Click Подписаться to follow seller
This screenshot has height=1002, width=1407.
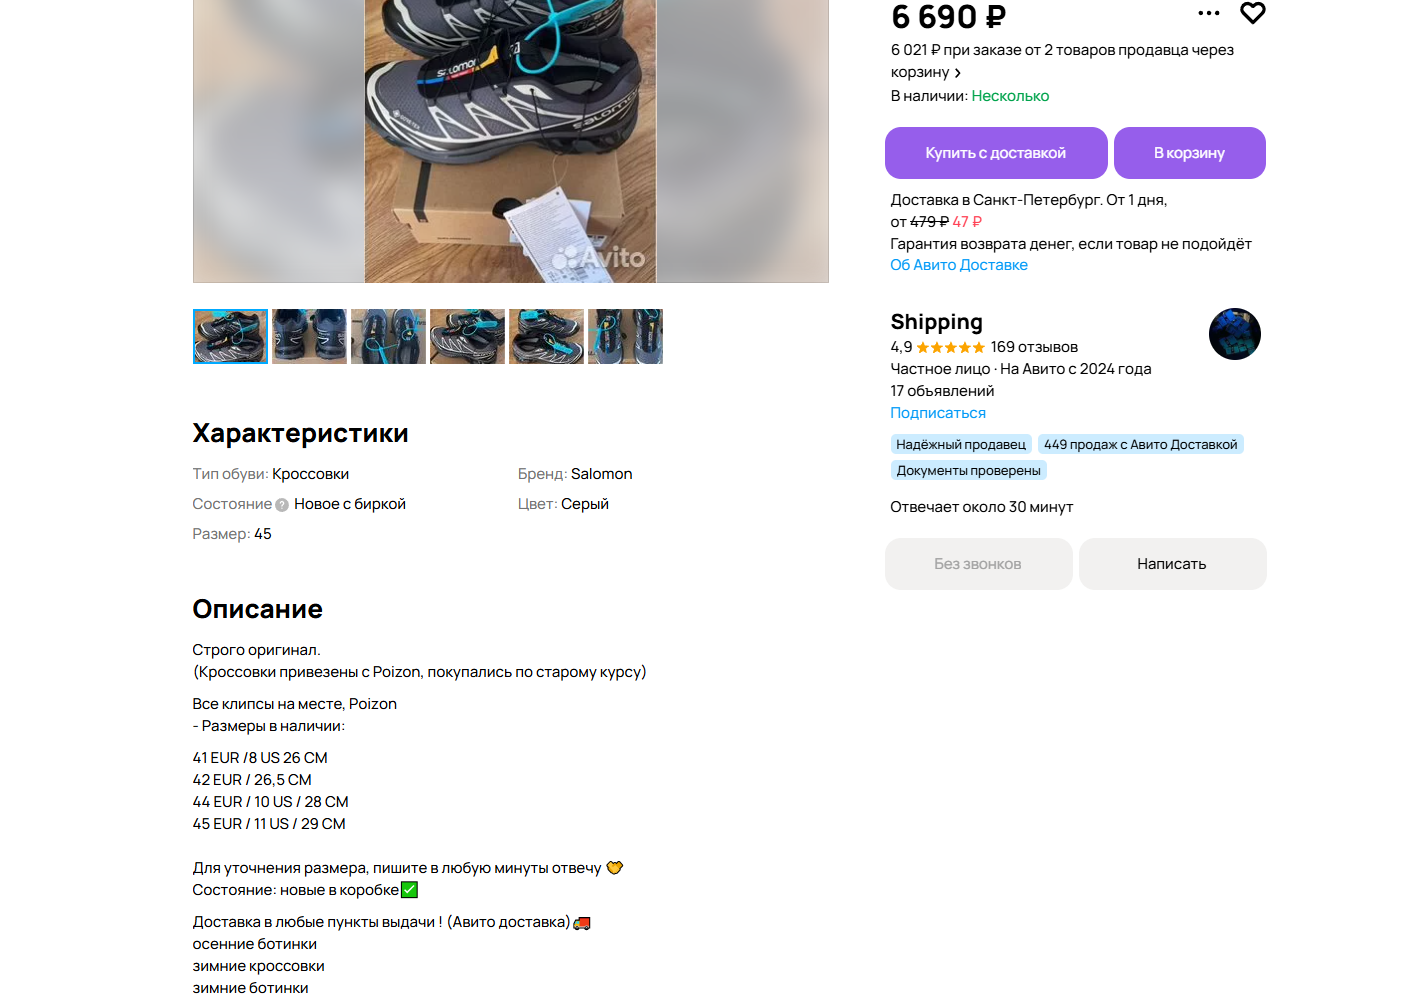tap(938, 413)
